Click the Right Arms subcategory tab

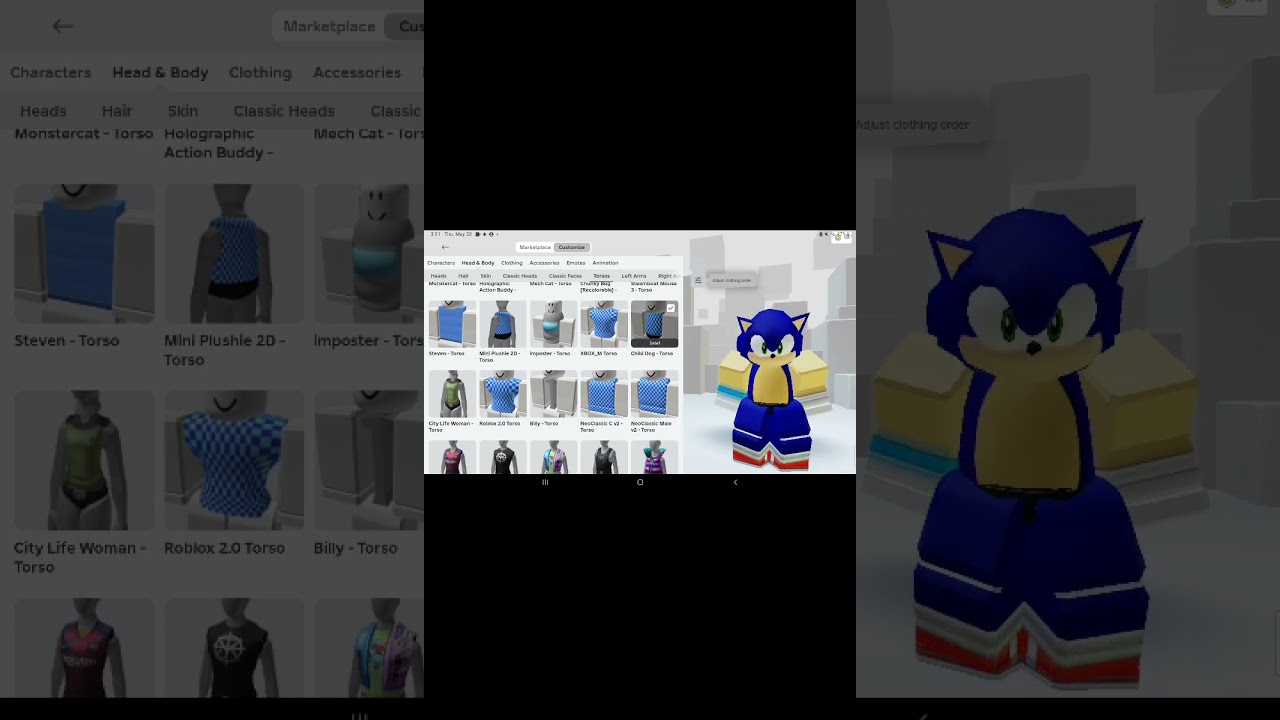[x=668, y=276]
